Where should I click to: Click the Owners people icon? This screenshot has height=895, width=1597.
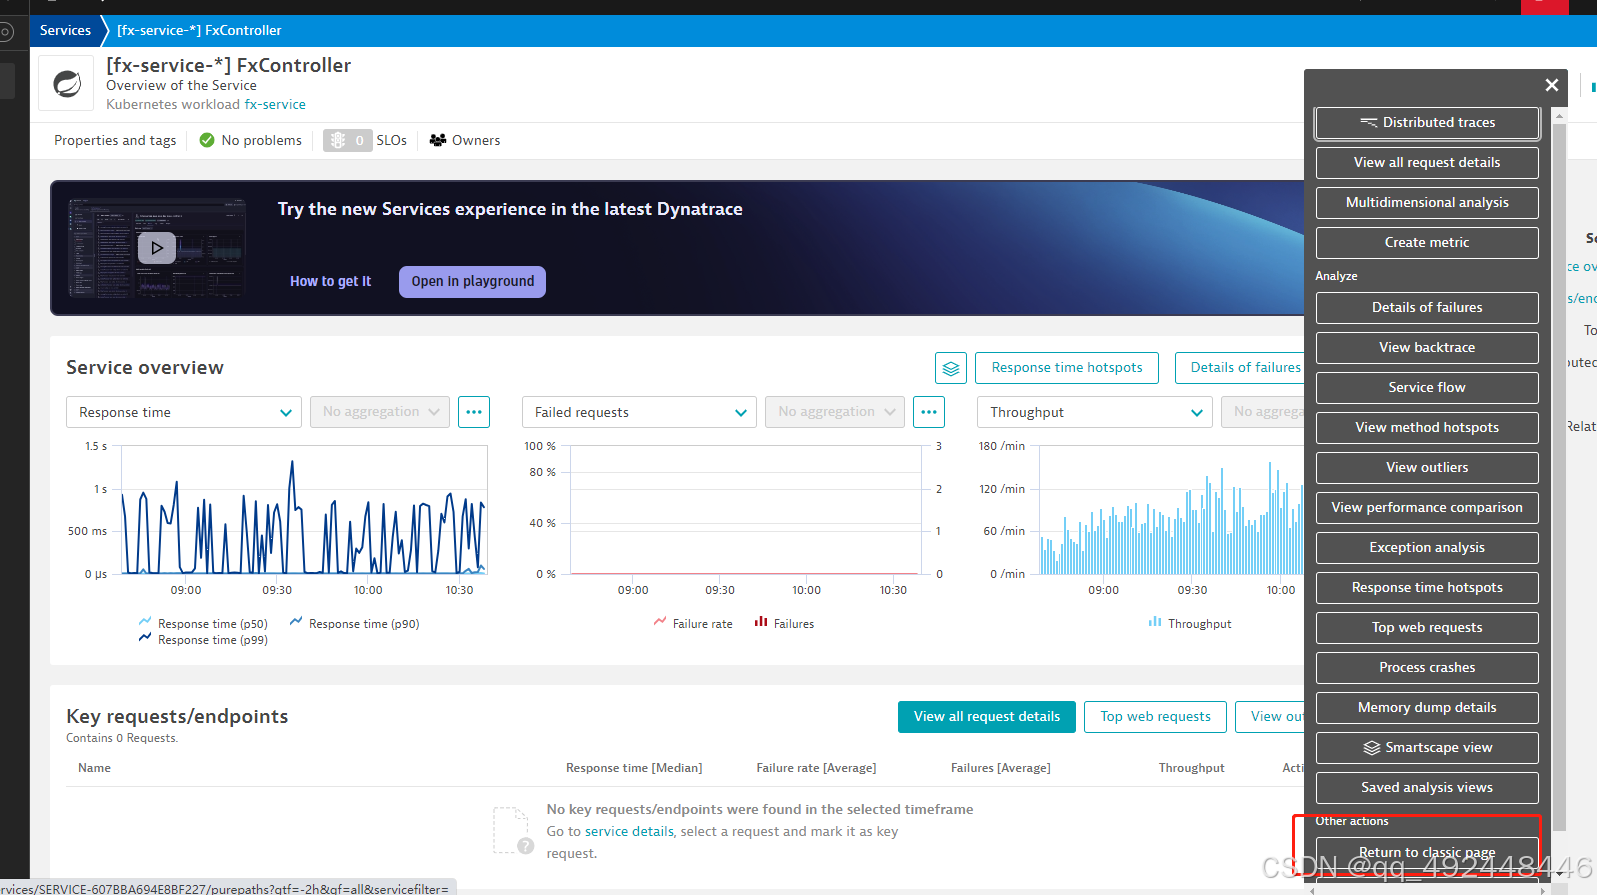click(438, 140)
